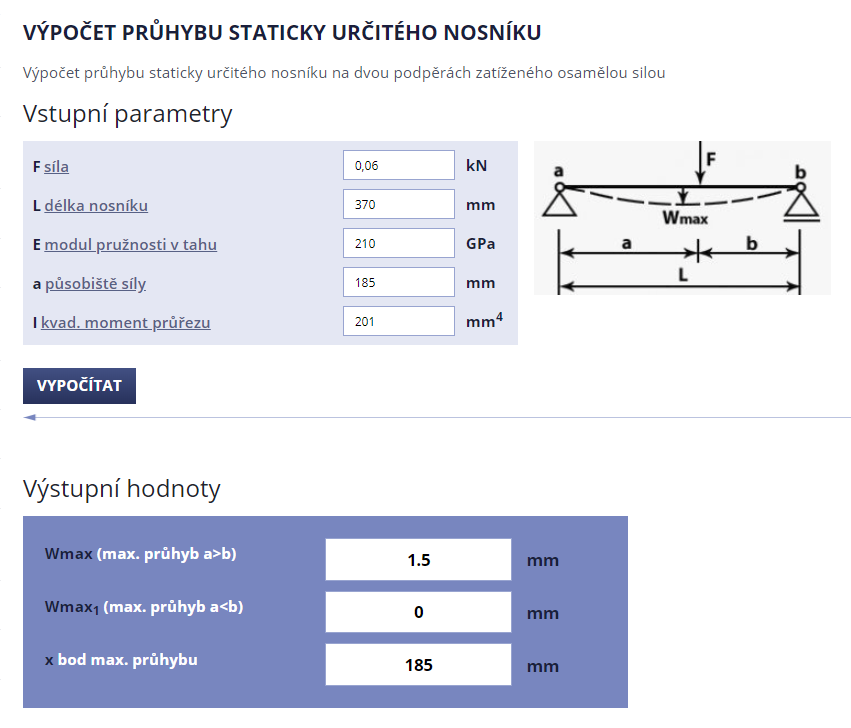Viewport: 851px width, 728px height.
Task: Click the small arrow icon on divider line
Action: pyautogui.click(x=29, y=417)
